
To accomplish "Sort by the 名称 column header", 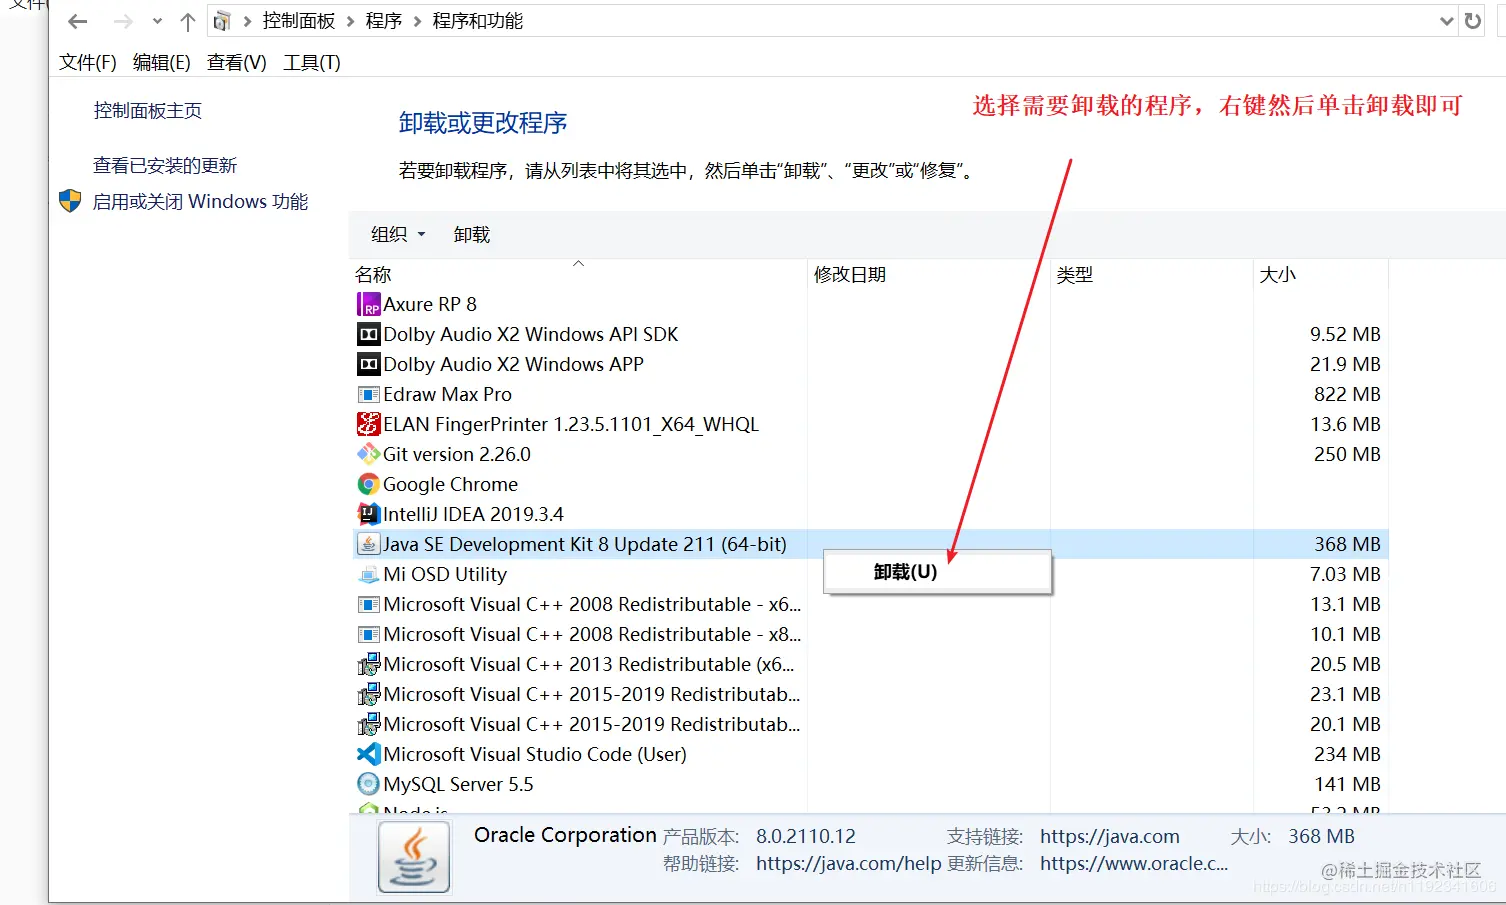I will click(578, 274).
